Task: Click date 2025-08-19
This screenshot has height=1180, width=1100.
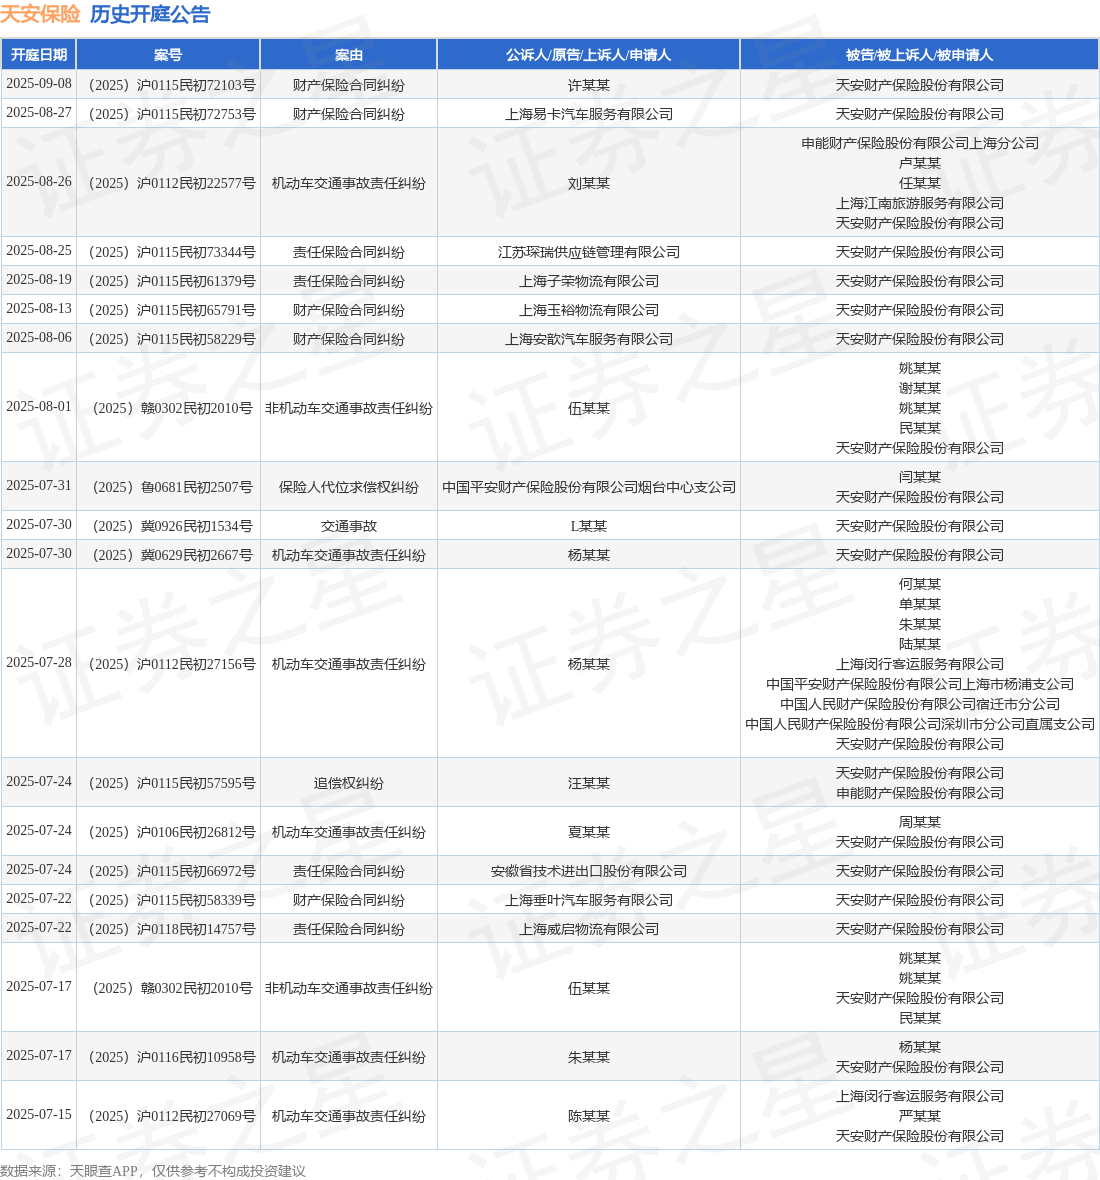Action: pyautogui.click(x=39, y=280)
